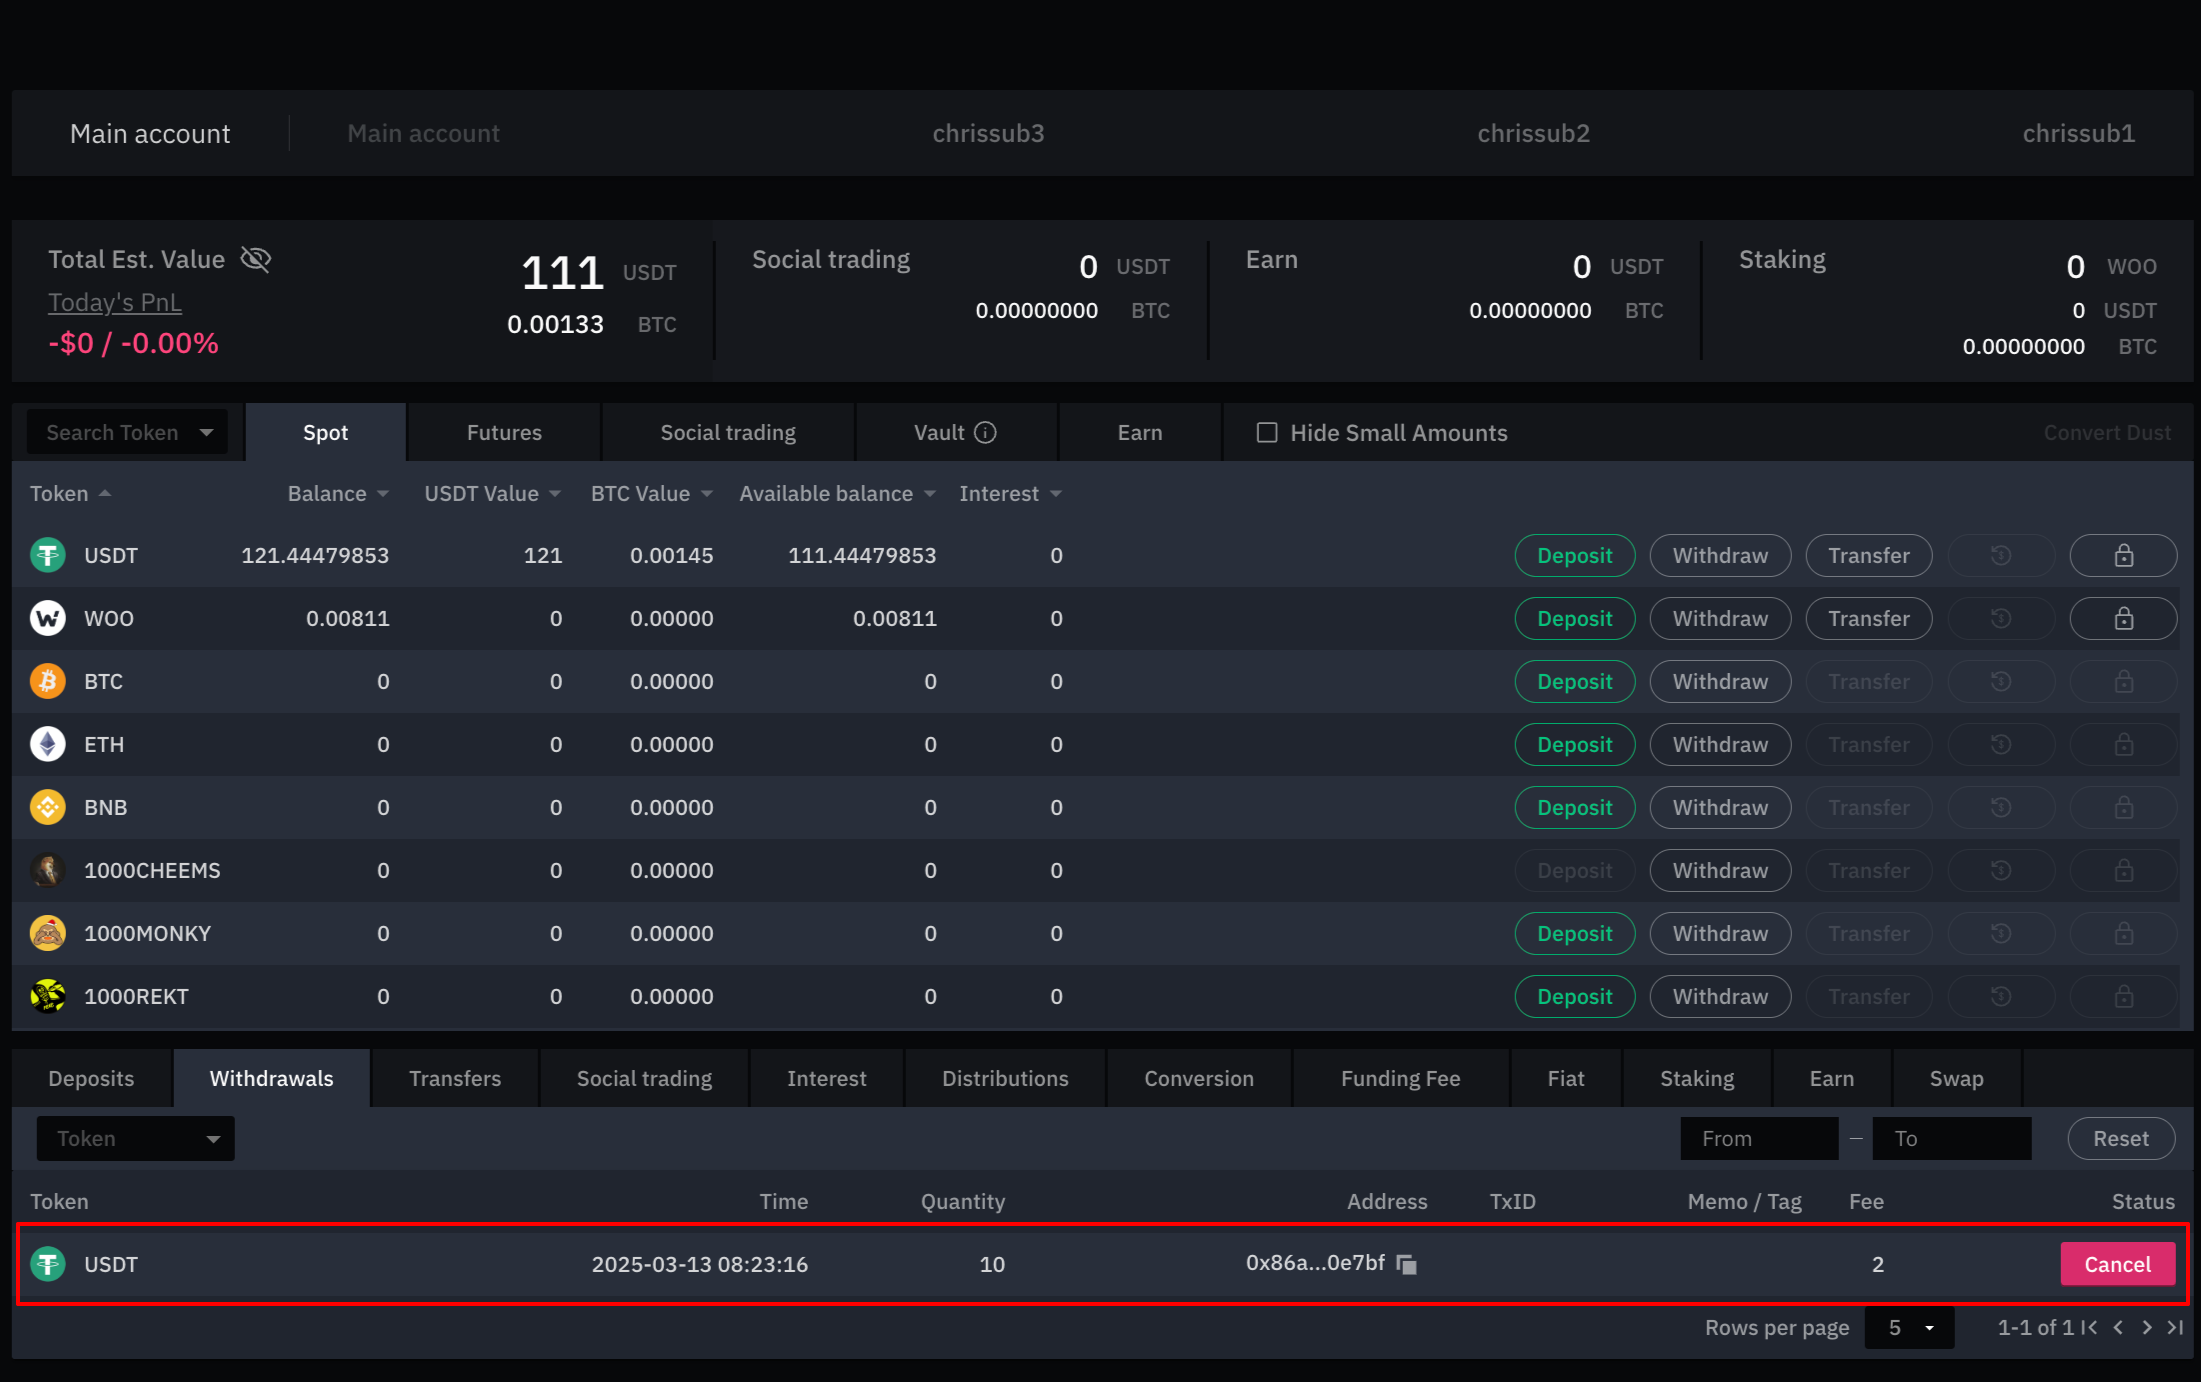Click Deposit for USDT
2201x1382 pixels.
(1575, 556)
